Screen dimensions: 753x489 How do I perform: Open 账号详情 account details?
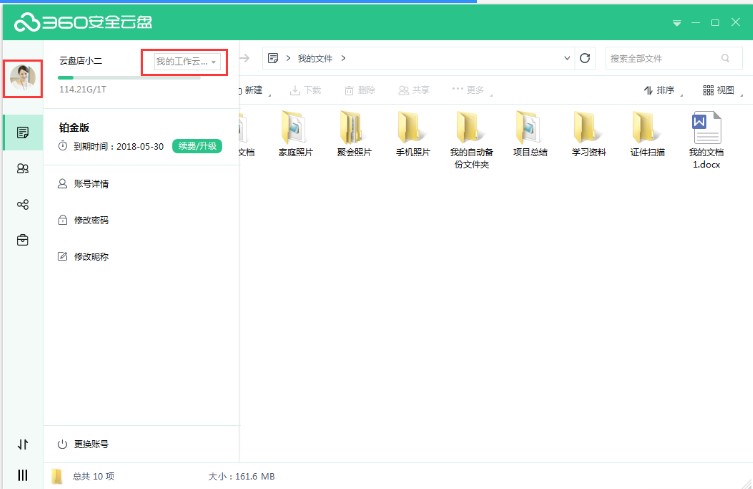[83, 184]
